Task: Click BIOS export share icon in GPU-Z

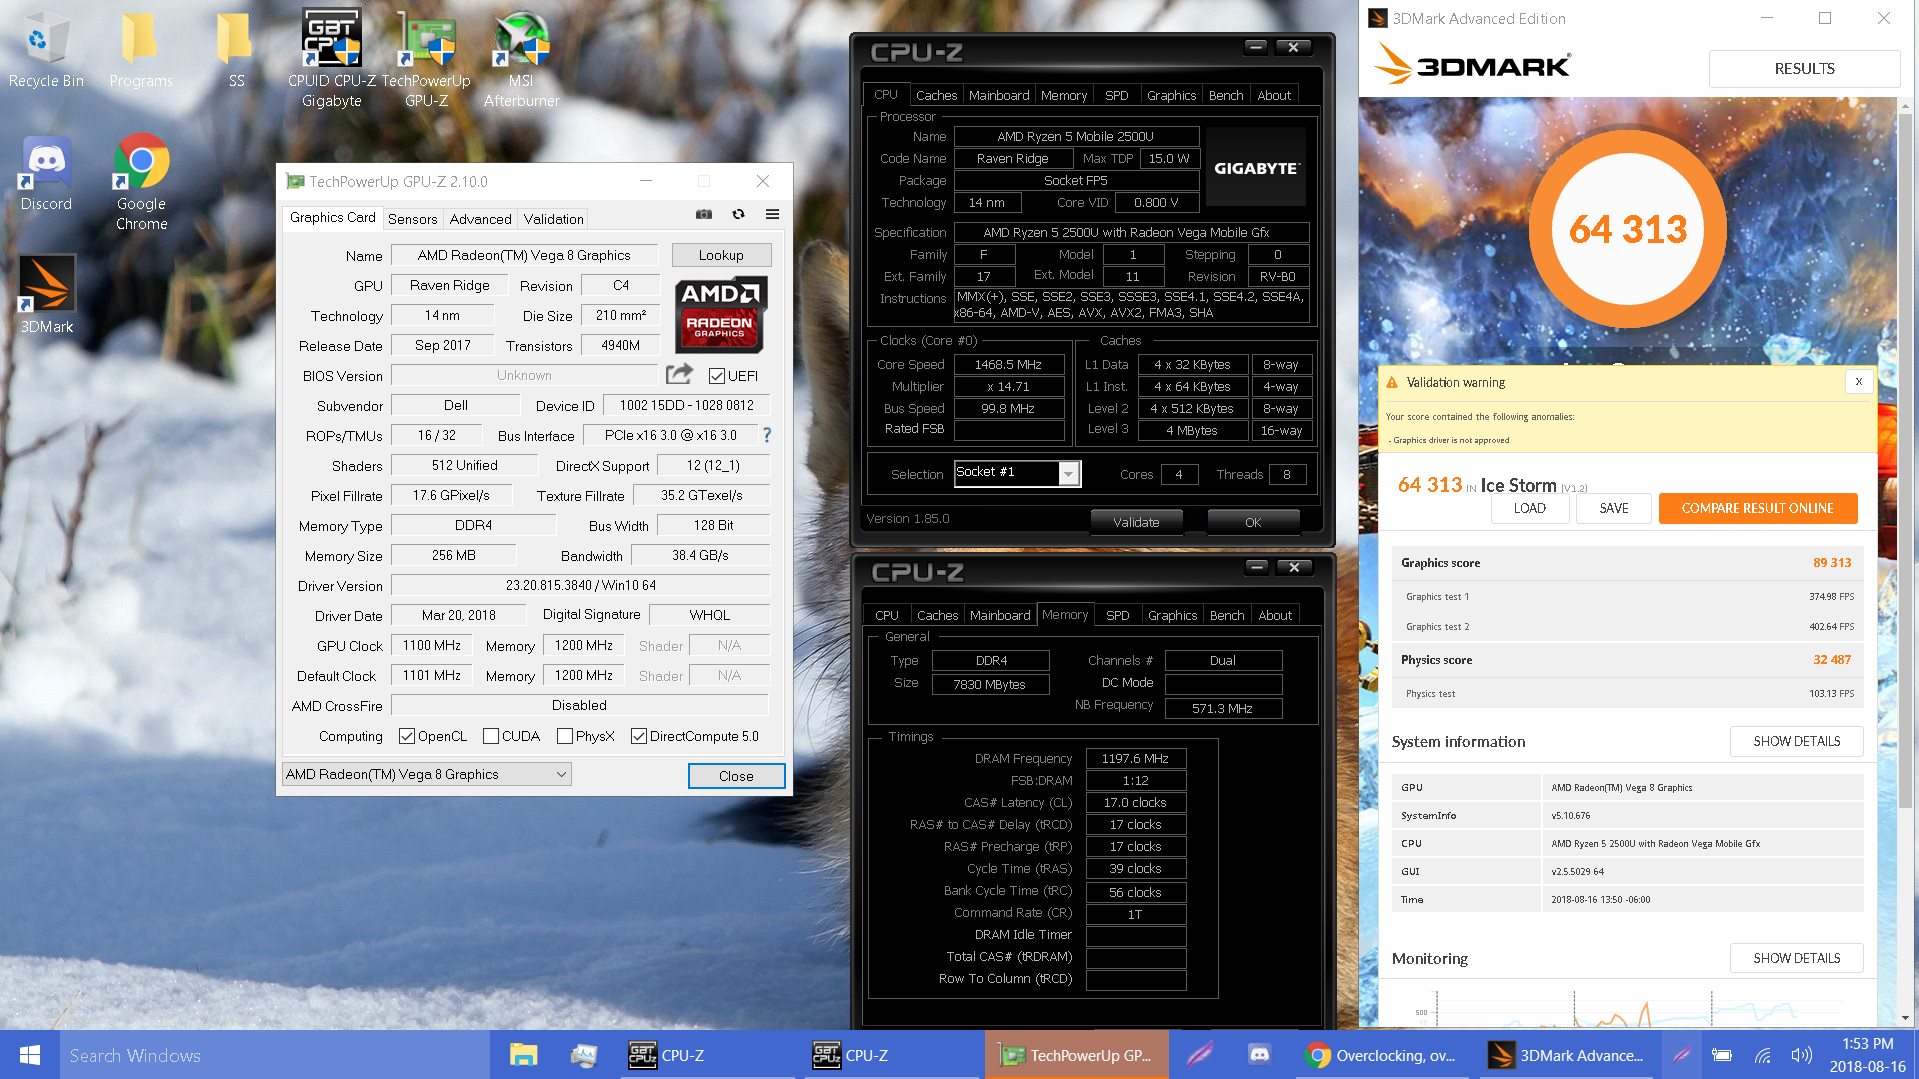Action: (680, 374)
